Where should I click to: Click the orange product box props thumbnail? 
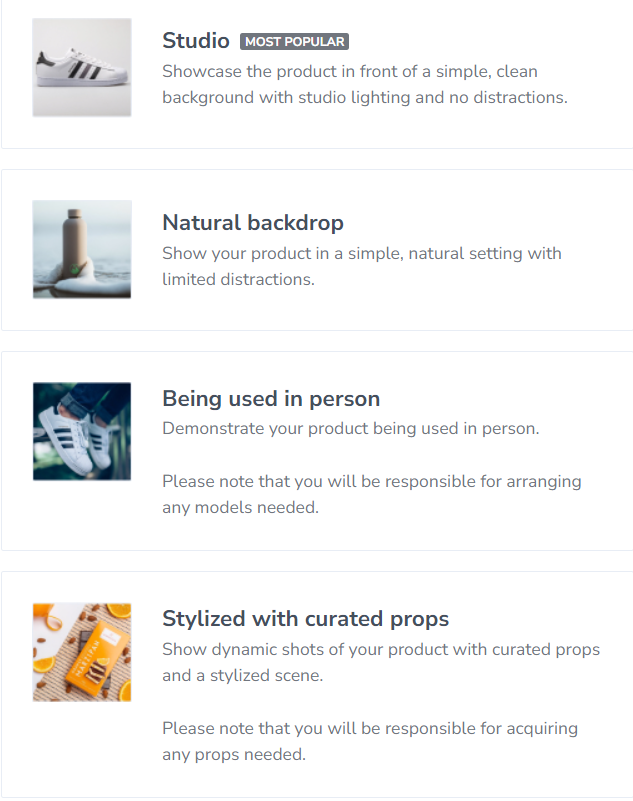(x=82, y=652)
